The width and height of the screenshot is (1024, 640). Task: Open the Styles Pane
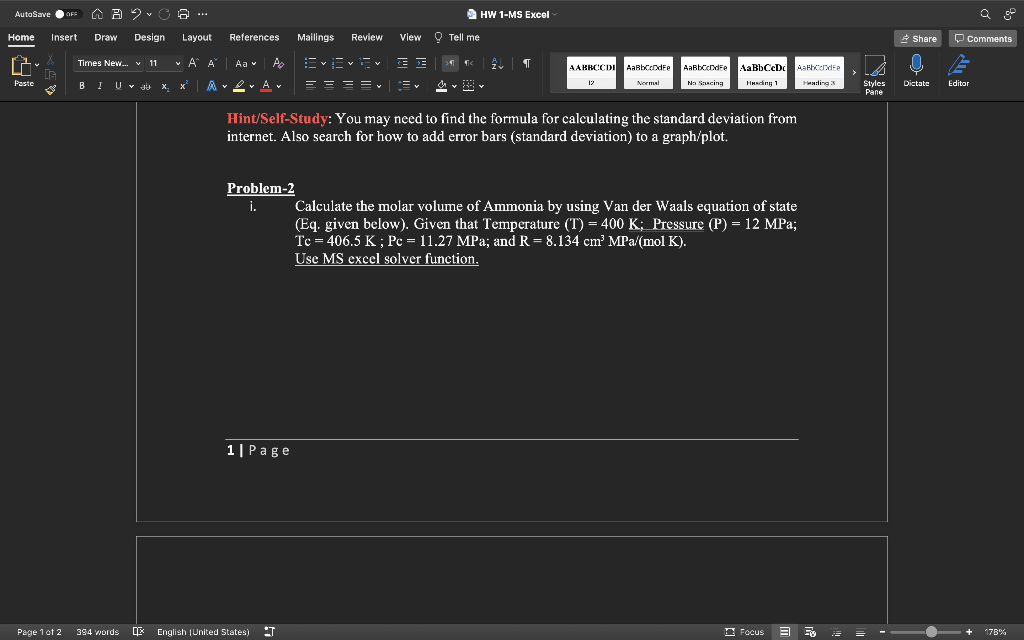pyautogui.click(x=874, y=74)
